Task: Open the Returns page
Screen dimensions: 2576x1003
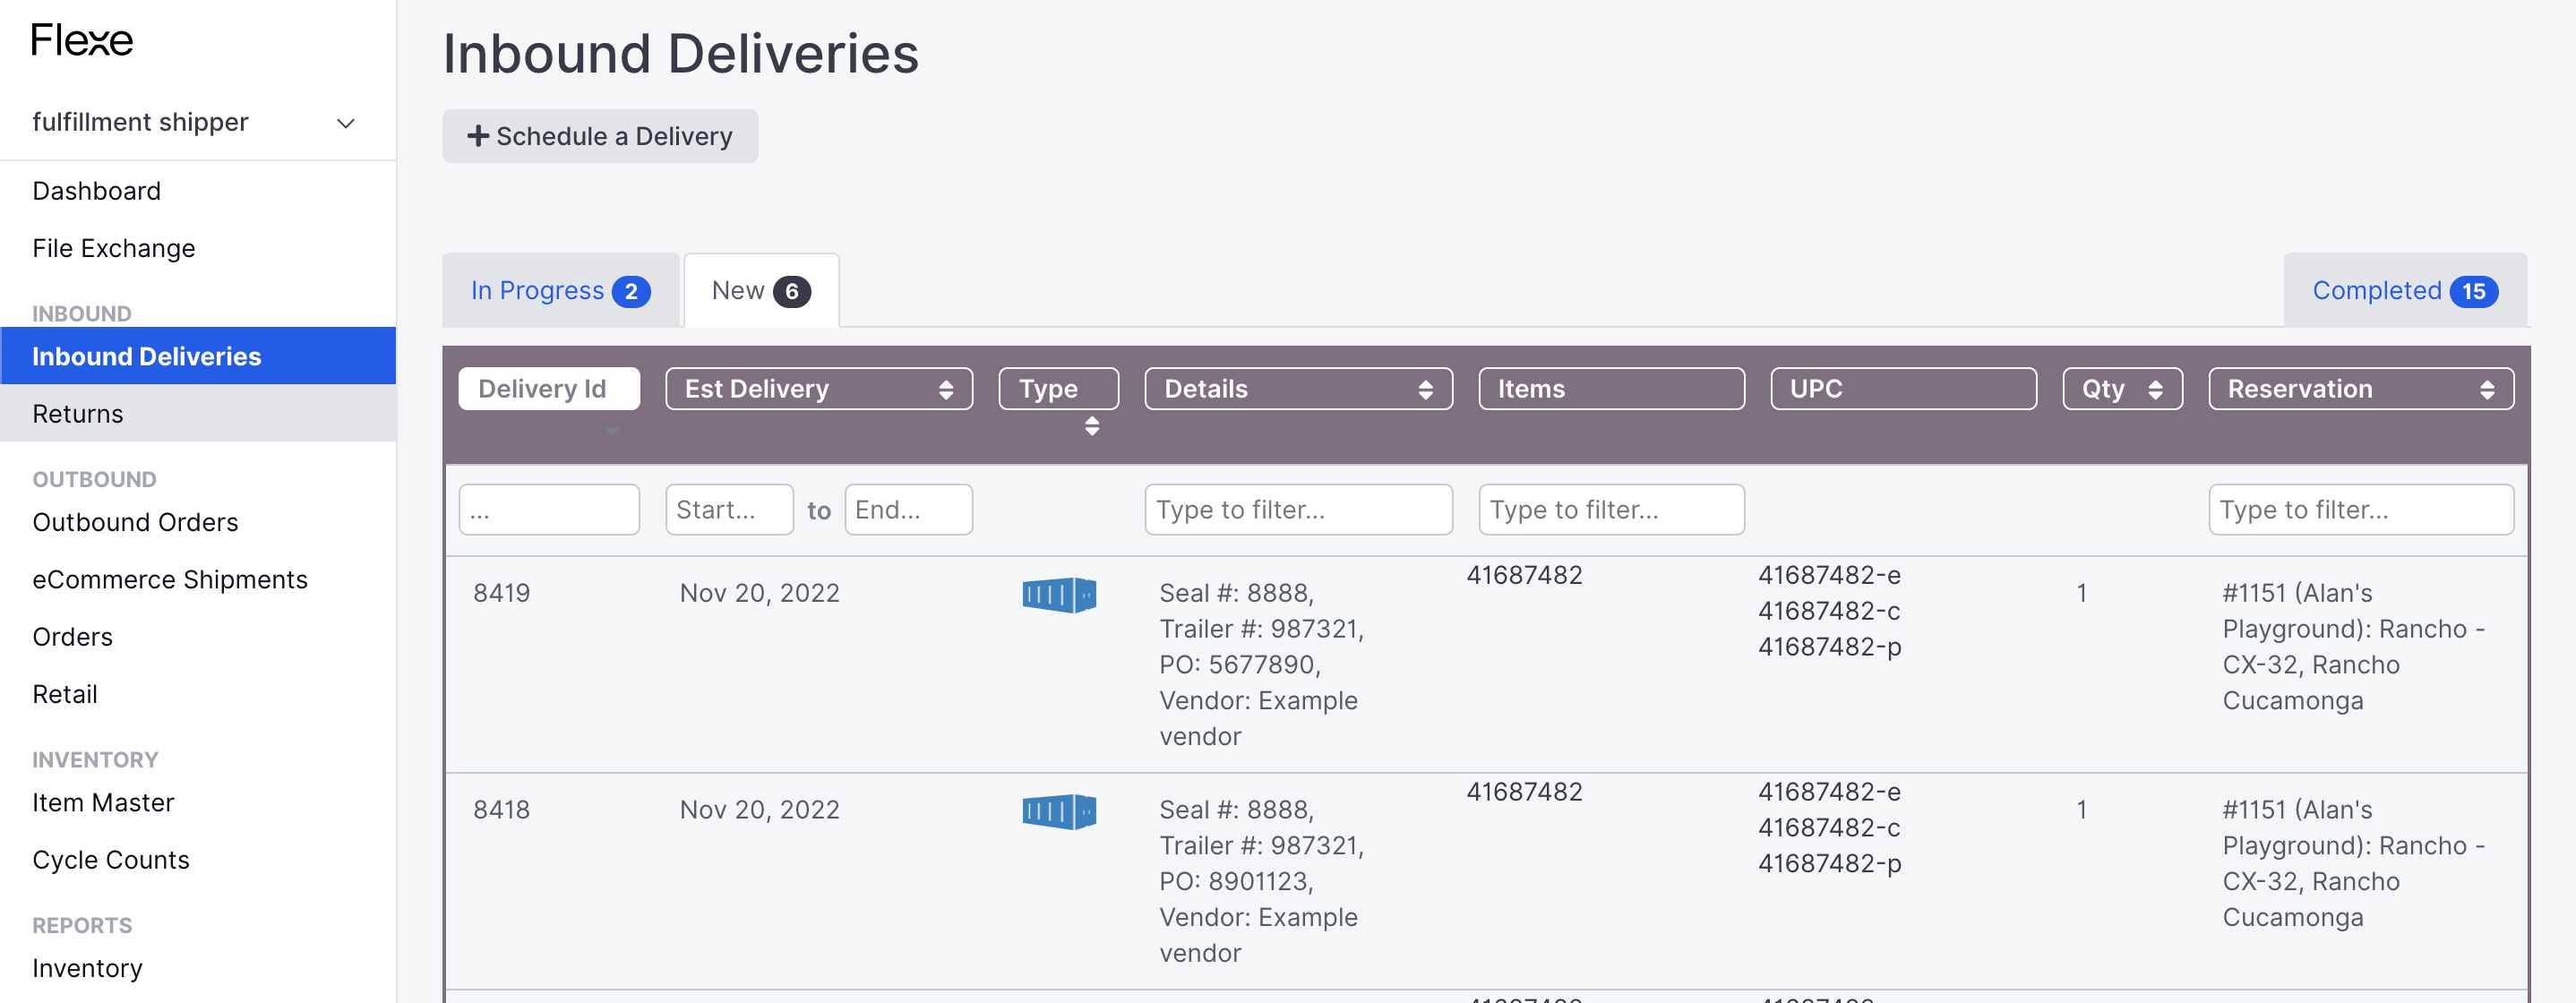Action: tap(78, 413)
